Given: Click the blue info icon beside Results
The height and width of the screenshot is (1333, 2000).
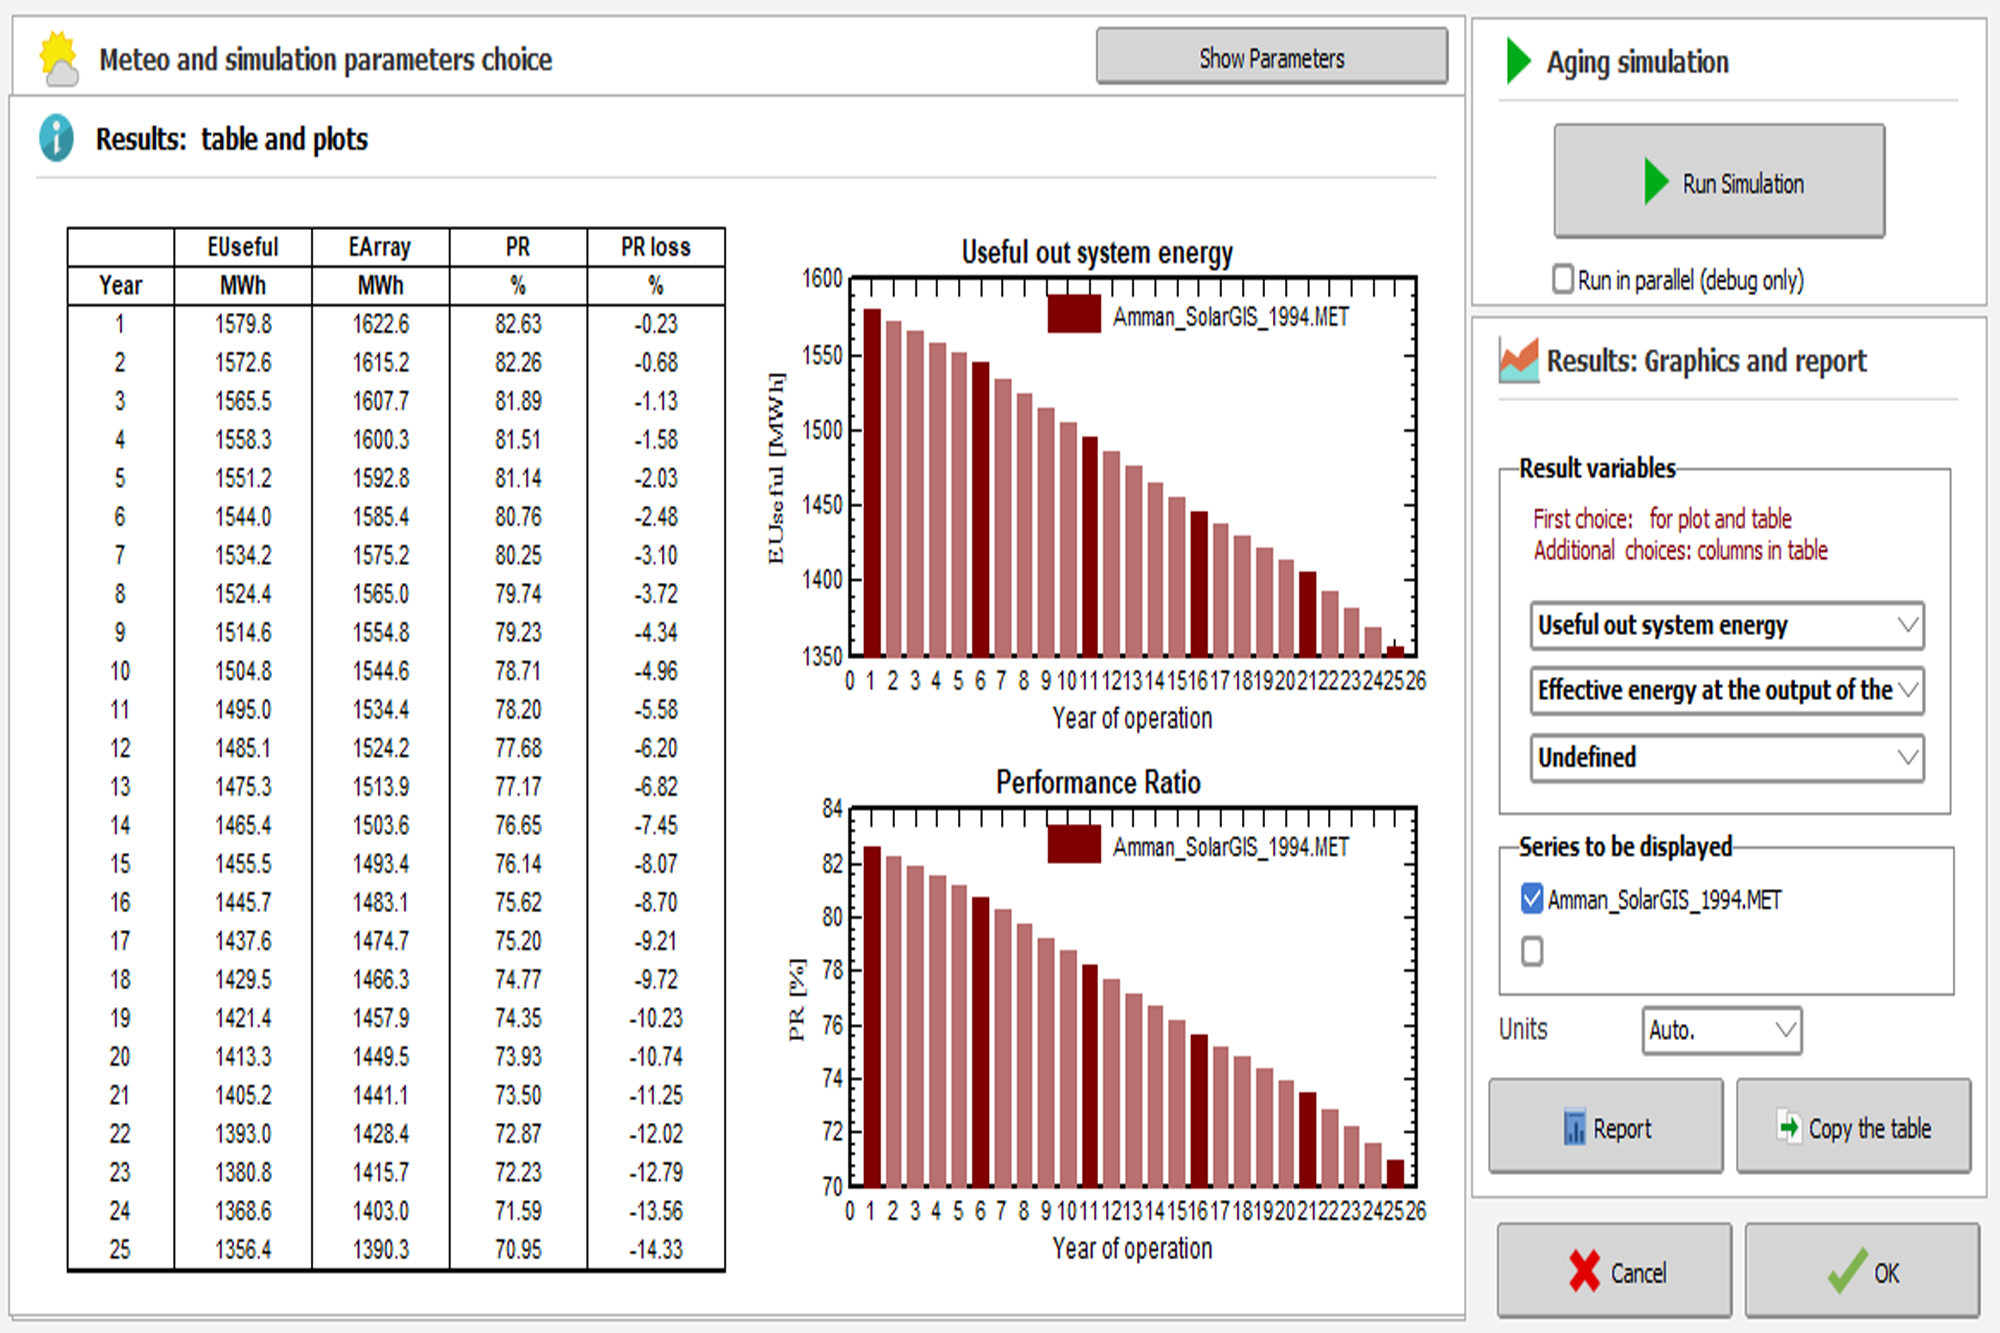Looking at the screenshot, I should [57, 138].
